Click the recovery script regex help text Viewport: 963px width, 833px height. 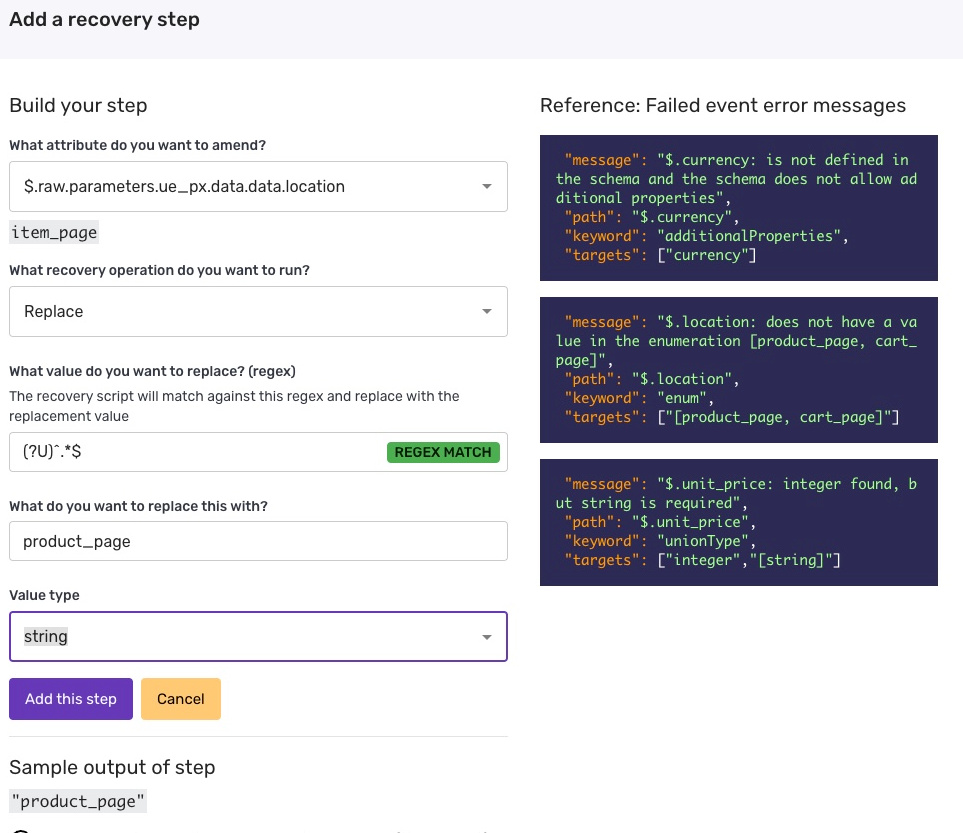234,406
